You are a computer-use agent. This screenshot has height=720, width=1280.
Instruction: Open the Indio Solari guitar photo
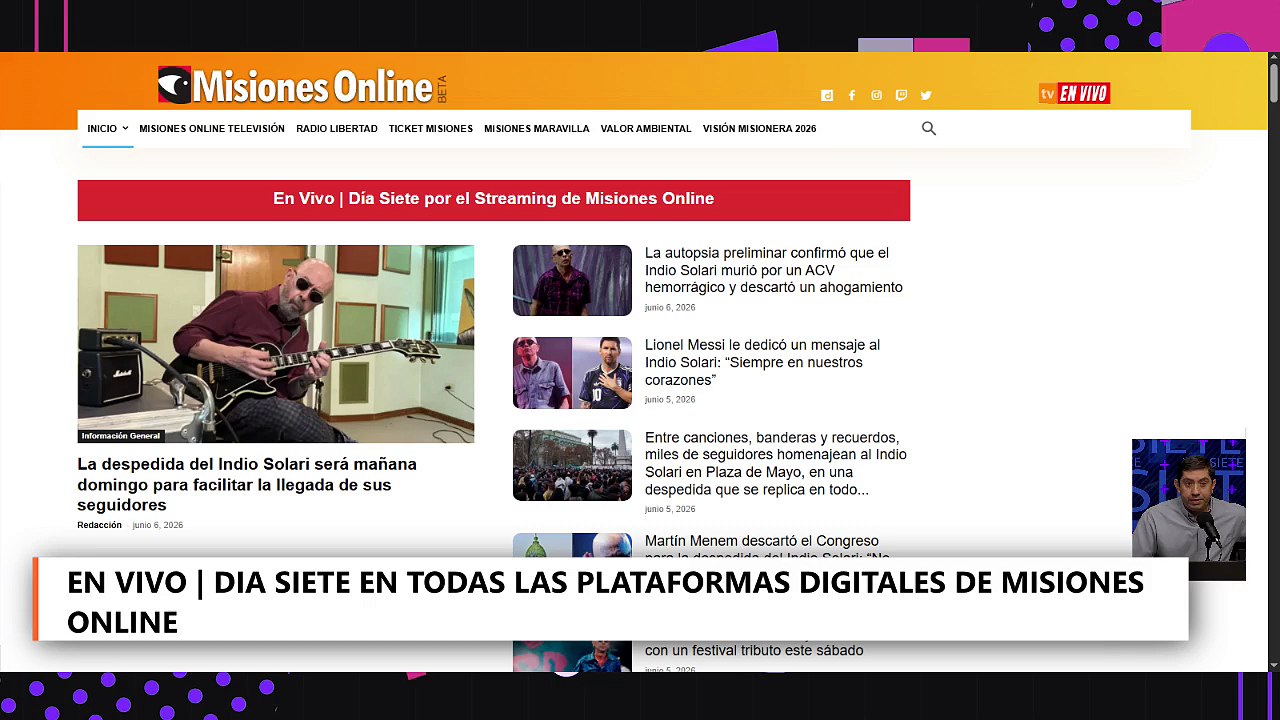tap(276, 344)
